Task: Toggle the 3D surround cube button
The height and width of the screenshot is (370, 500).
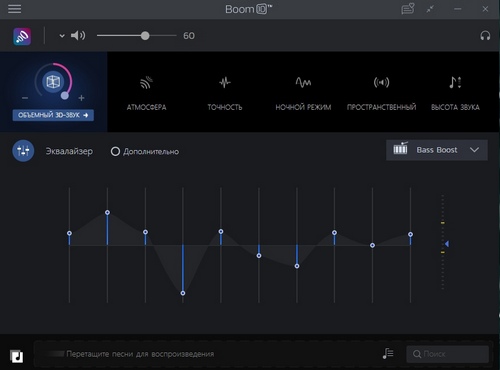Action: click(53, 82)
